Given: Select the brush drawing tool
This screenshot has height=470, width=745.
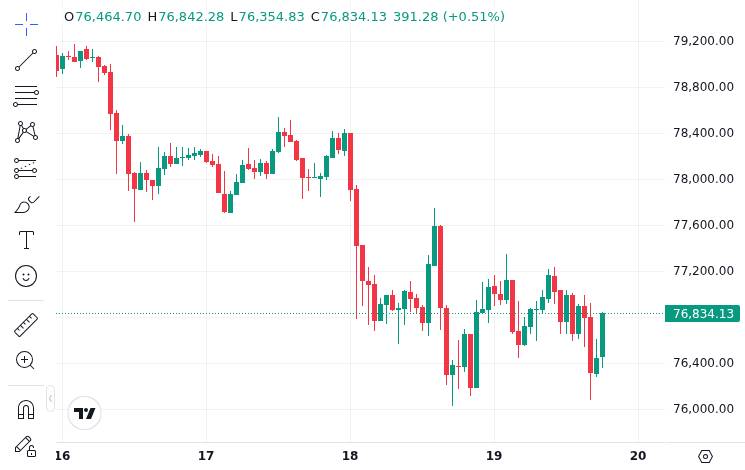Looking at the screenshot, I should click(x=26, y=204).
